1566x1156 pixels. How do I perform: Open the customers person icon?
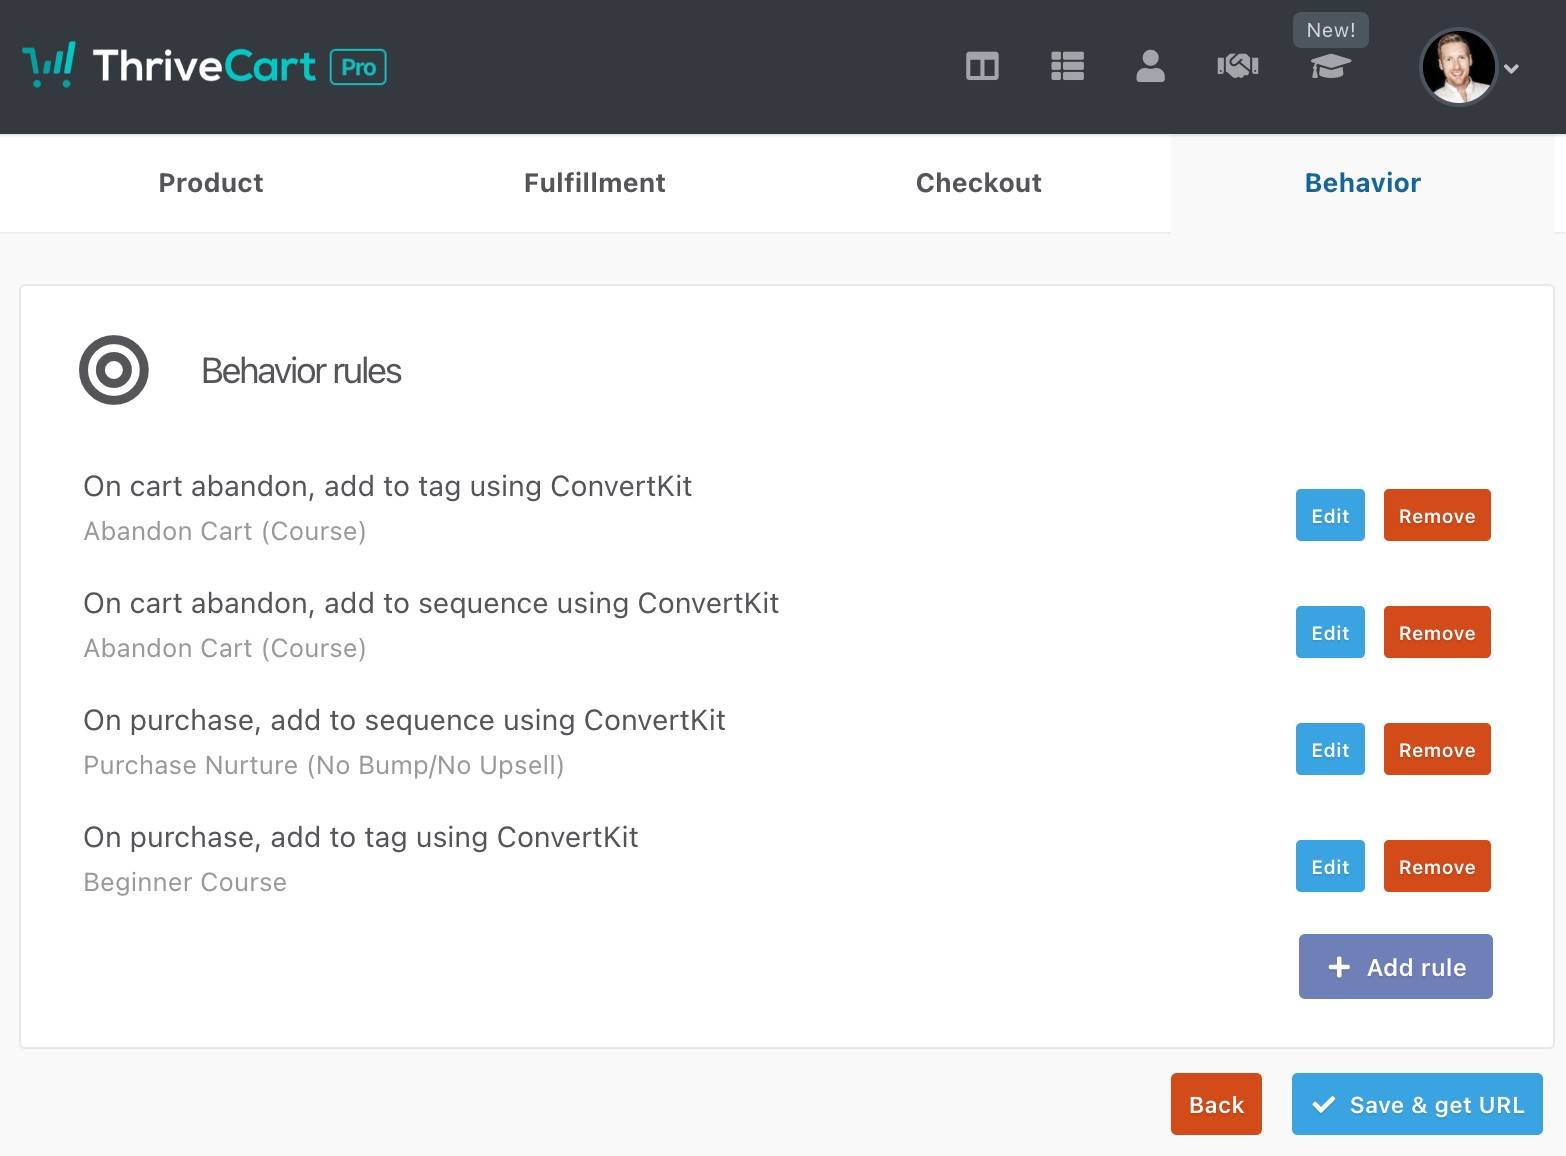[x=1150, y=67]
